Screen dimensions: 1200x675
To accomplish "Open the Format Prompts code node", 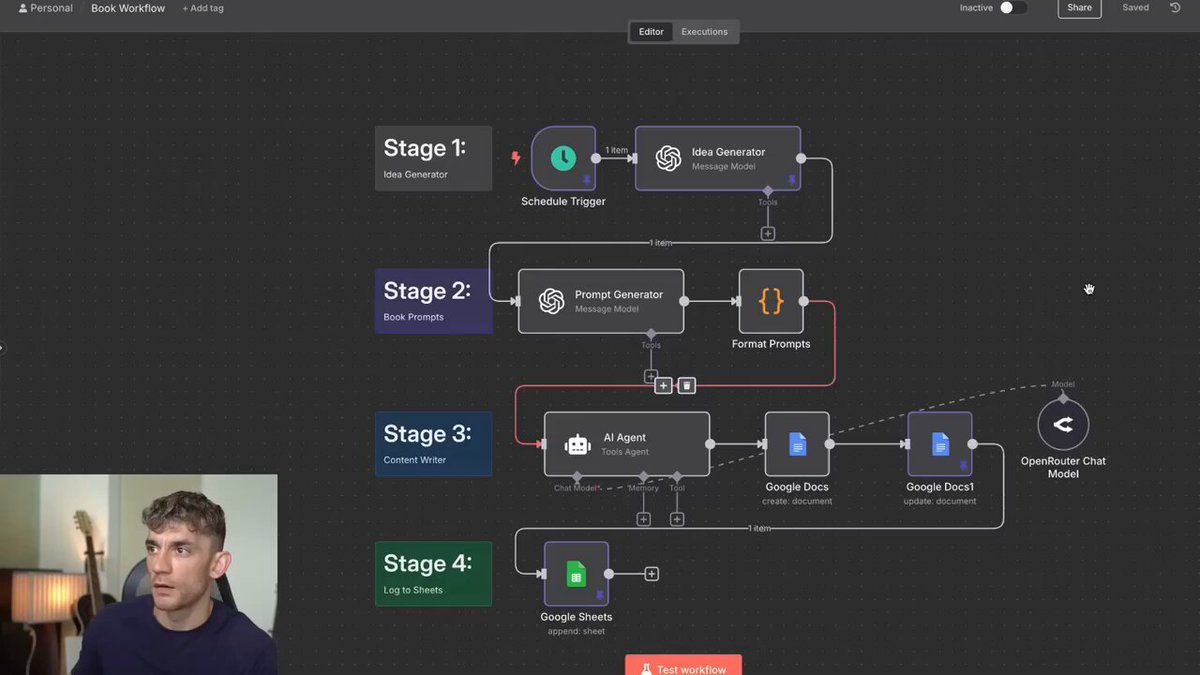I will tap(771, 301).
